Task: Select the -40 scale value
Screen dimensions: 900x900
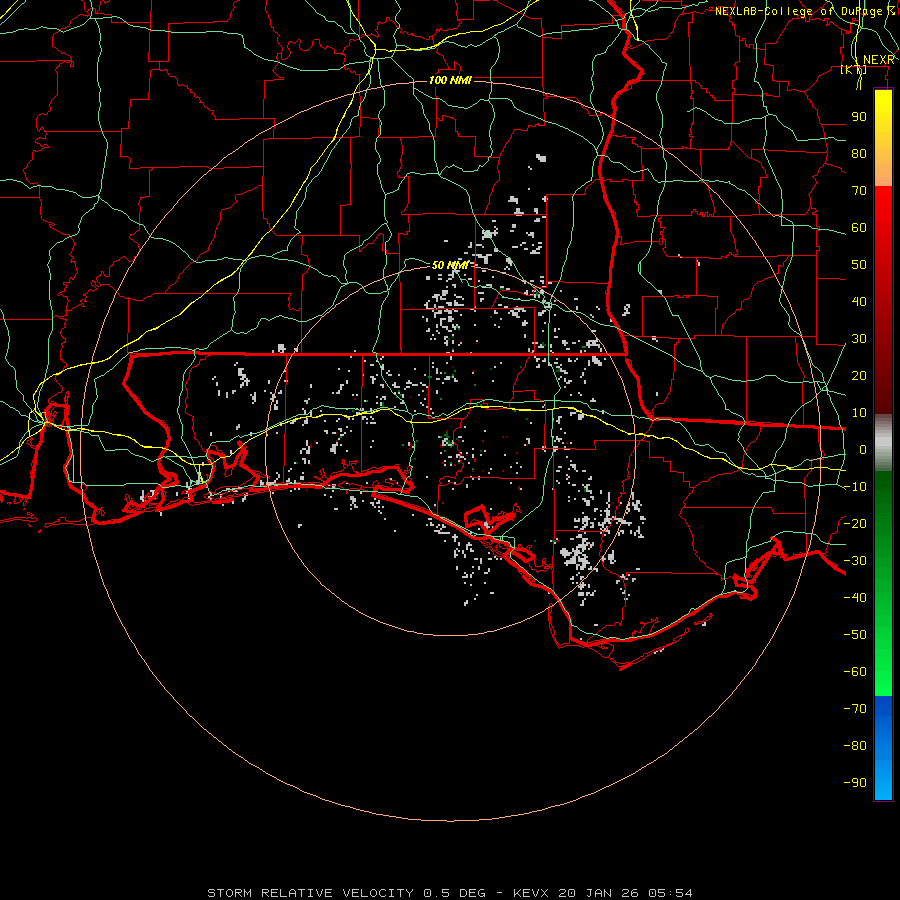Action: [x=855, y=598]
